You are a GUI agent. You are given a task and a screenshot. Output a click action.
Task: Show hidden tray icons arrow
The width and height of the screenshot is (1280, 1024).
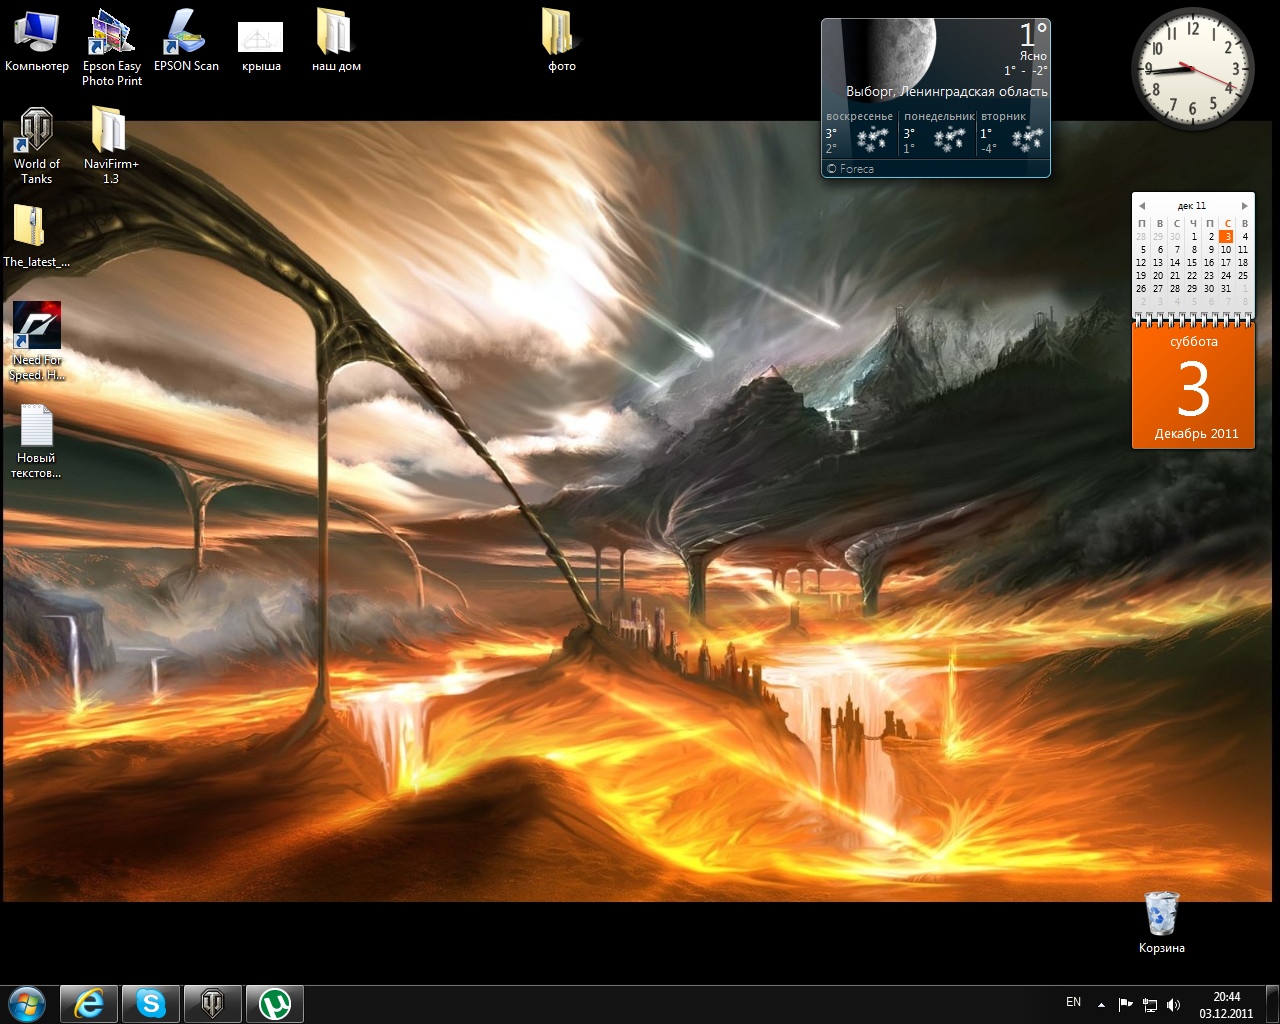pyautogui.click(x=1101, y=1004)
